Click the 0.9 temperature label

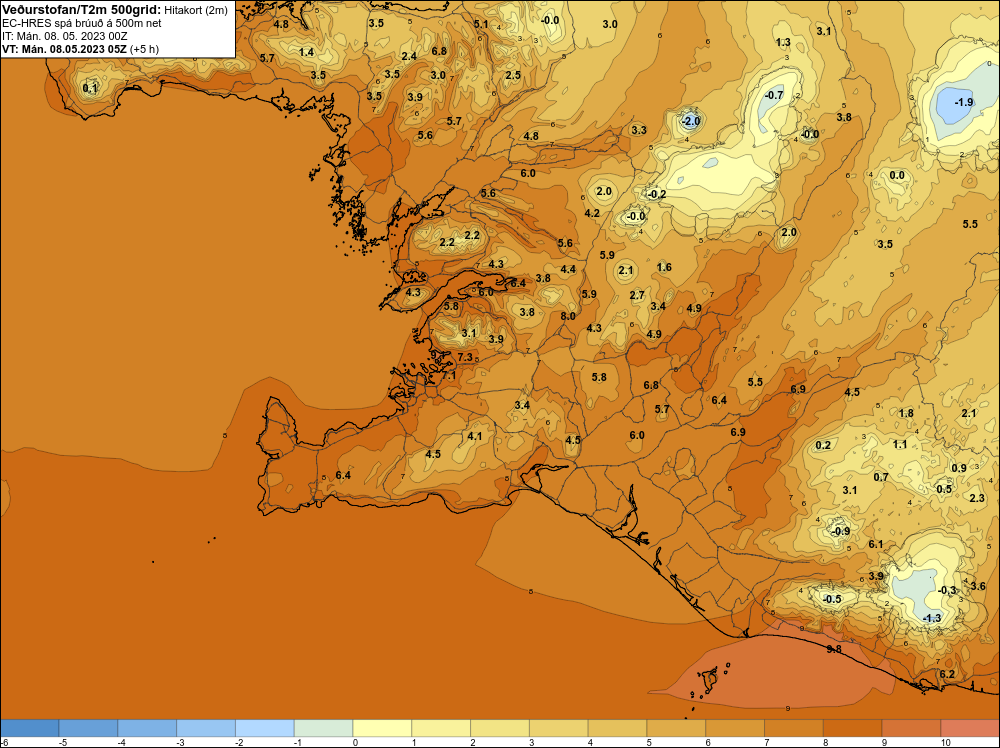[959, 468]
